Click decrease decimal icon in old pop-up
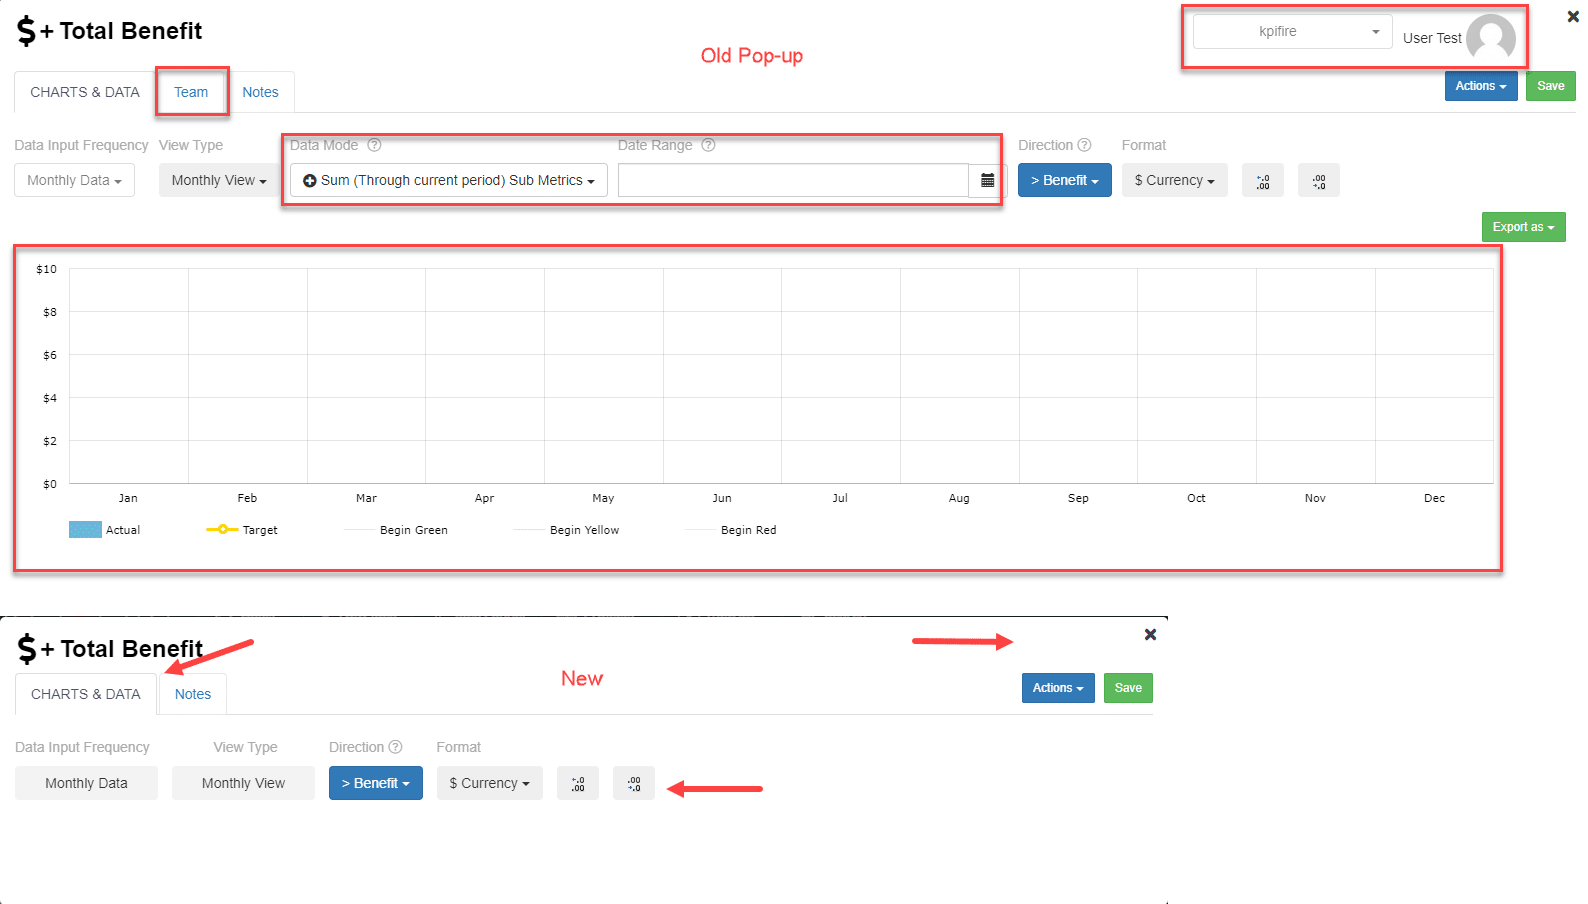 pos(1318,181)
